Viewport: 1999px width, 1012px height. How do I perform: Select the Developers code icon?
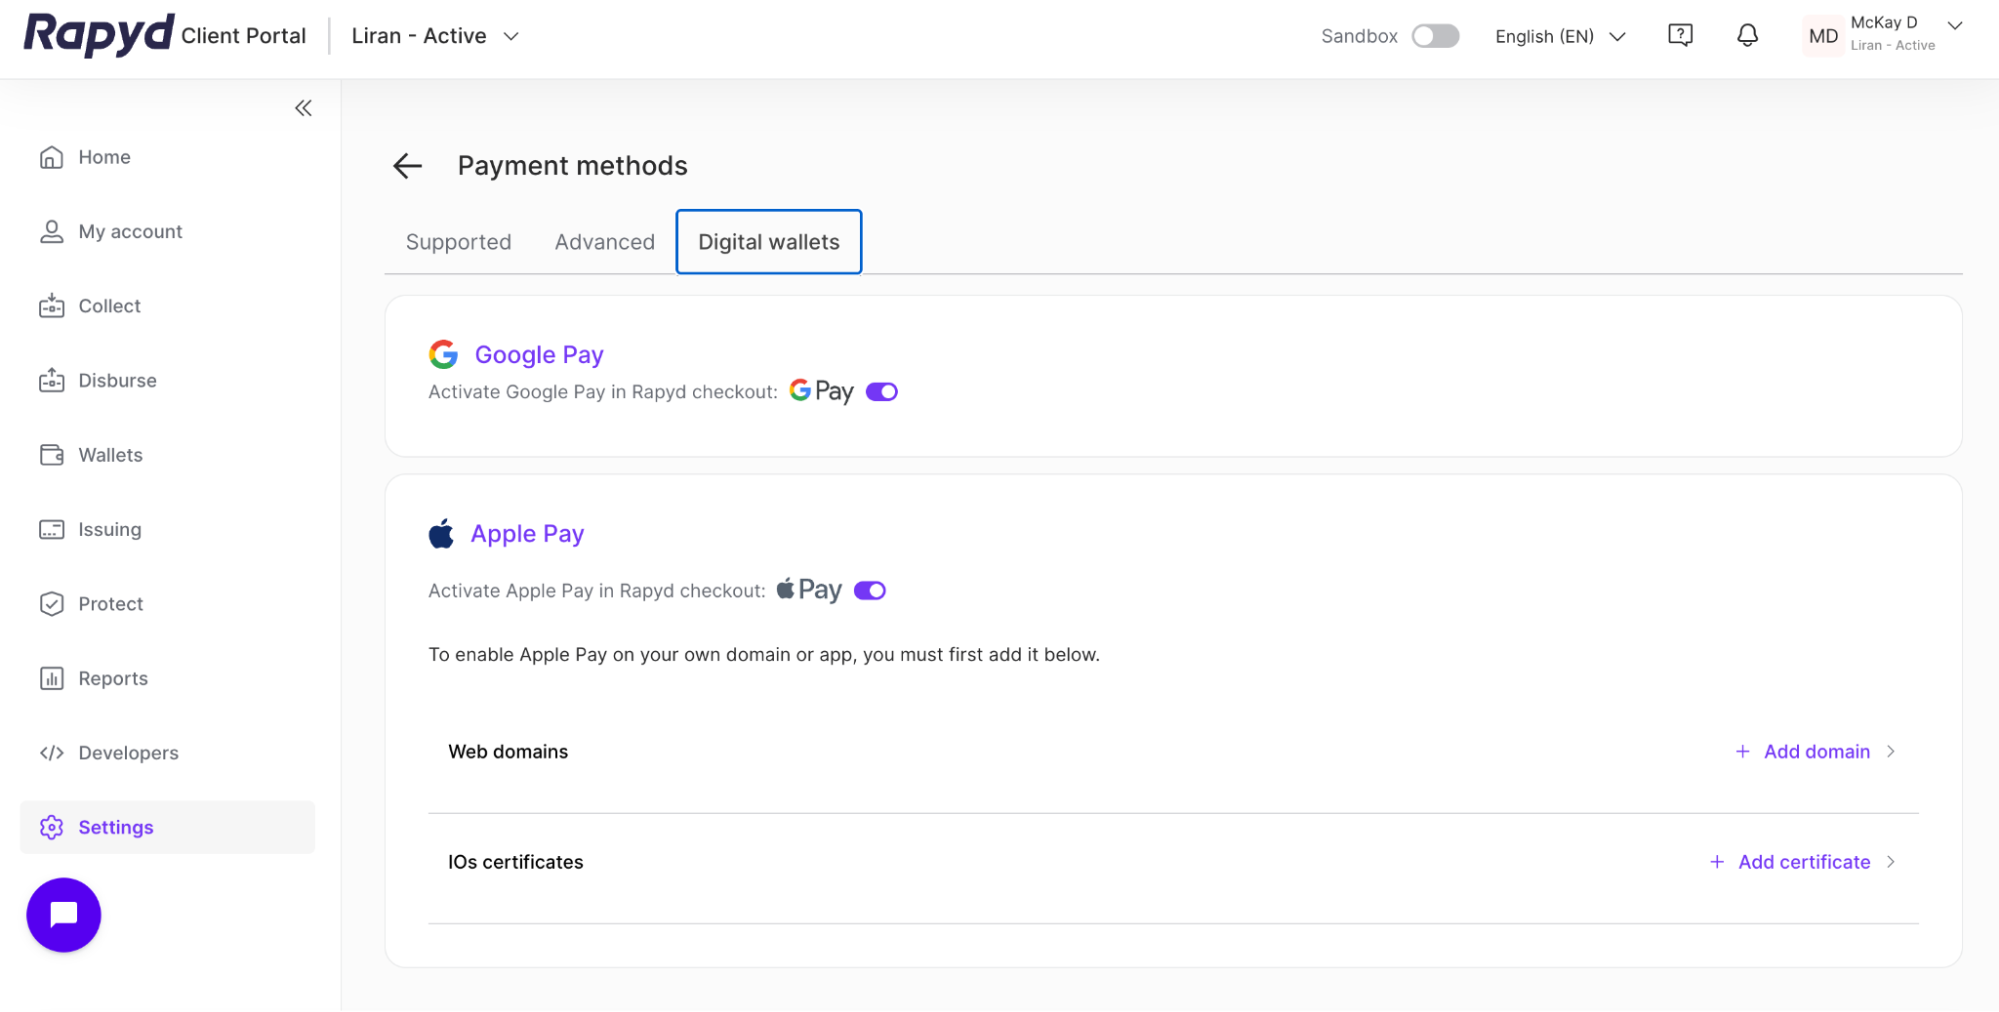click(x=51, y=752)
